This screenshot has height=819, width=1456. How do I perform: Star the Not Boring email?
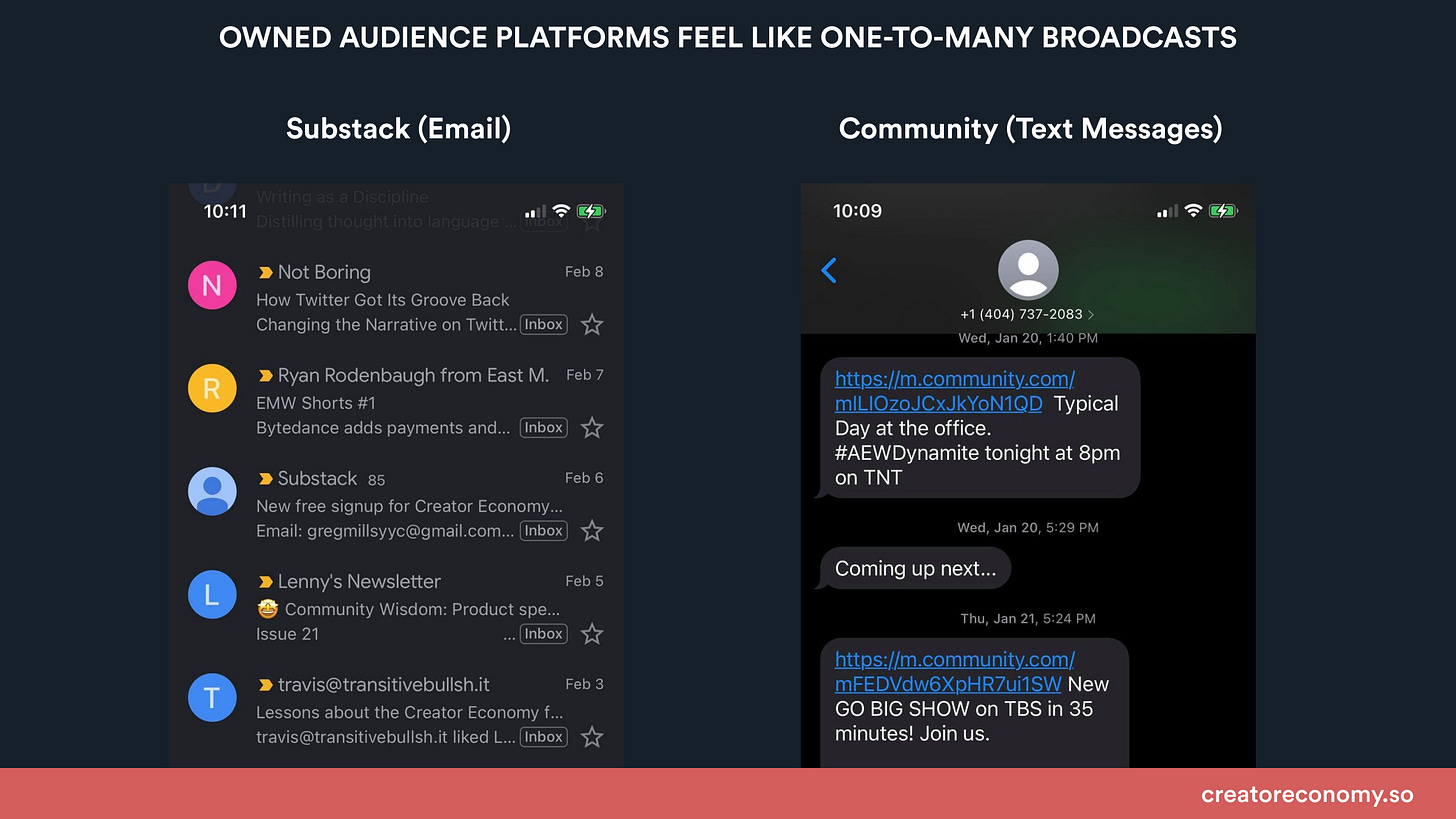[592, 324]
